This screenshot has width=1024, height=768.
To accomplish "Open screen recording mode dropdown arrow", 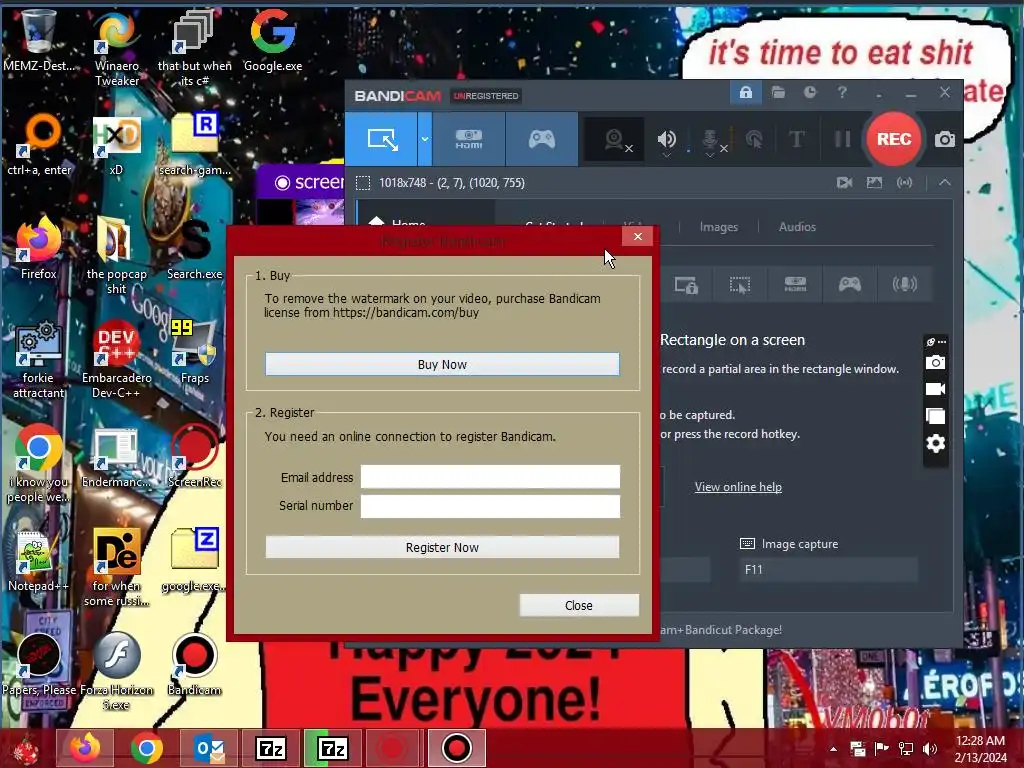I will click(x=424, y=139).
